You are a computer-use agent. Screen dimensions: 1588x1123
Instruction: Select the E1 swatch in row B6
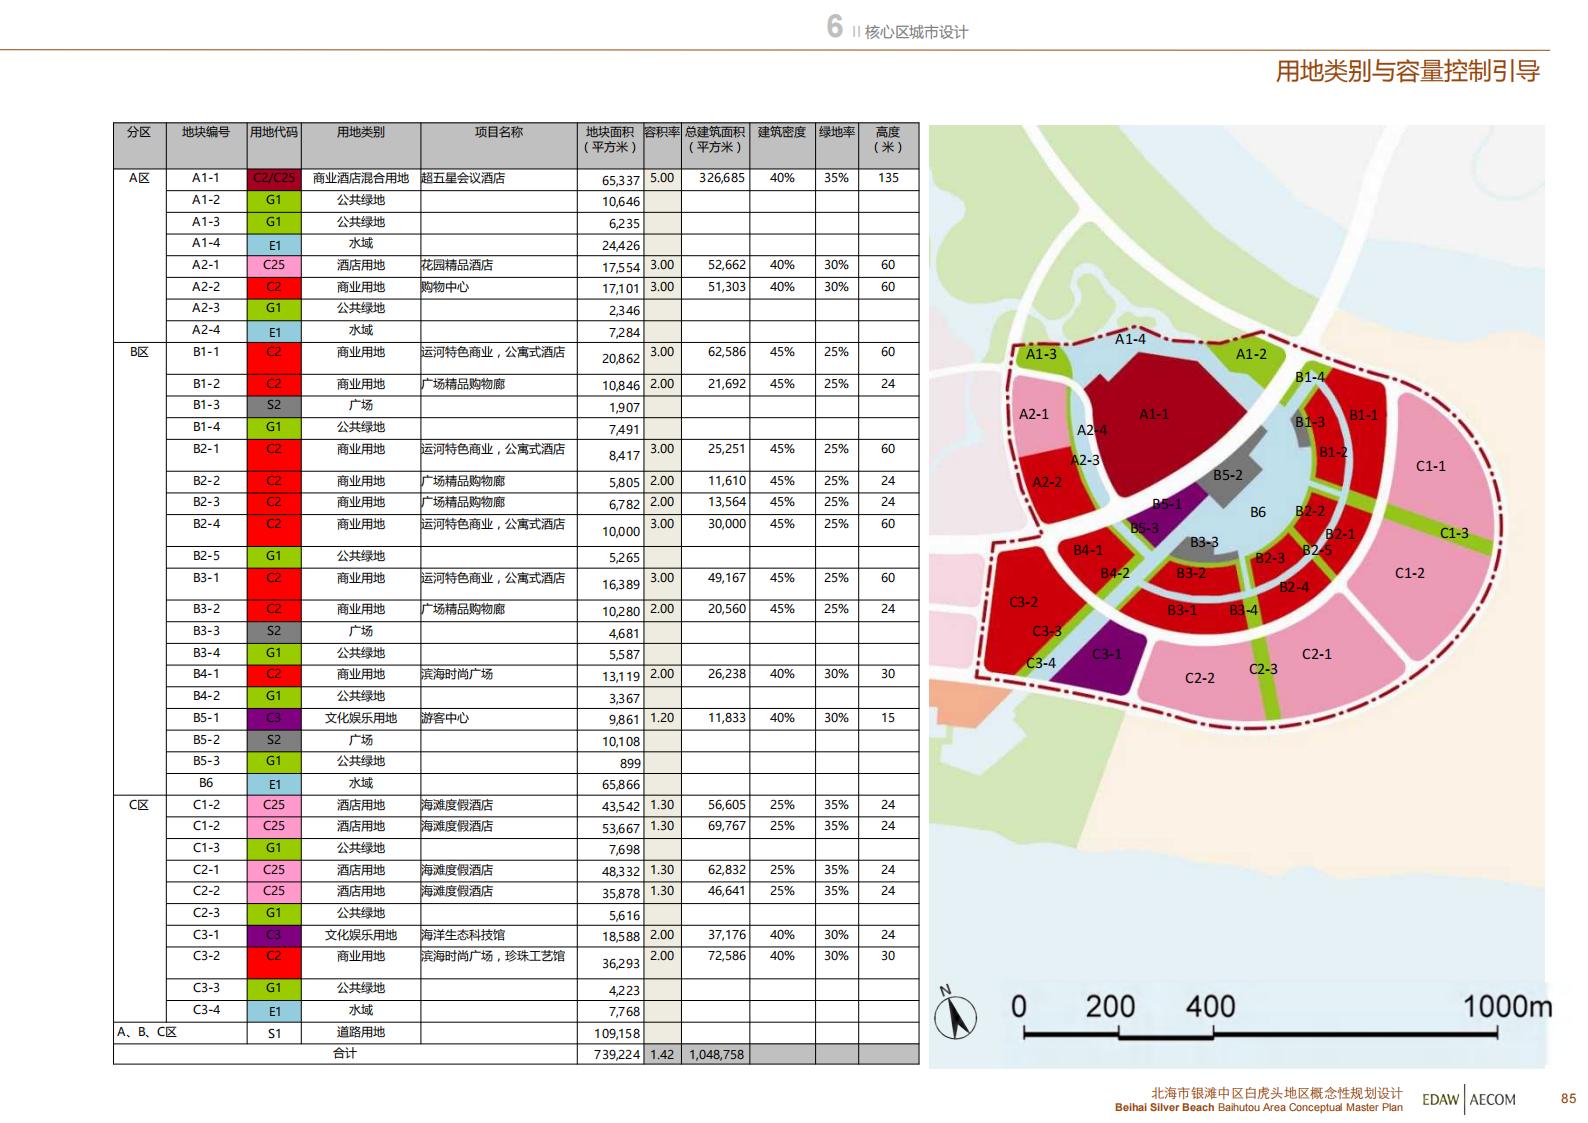274,785
